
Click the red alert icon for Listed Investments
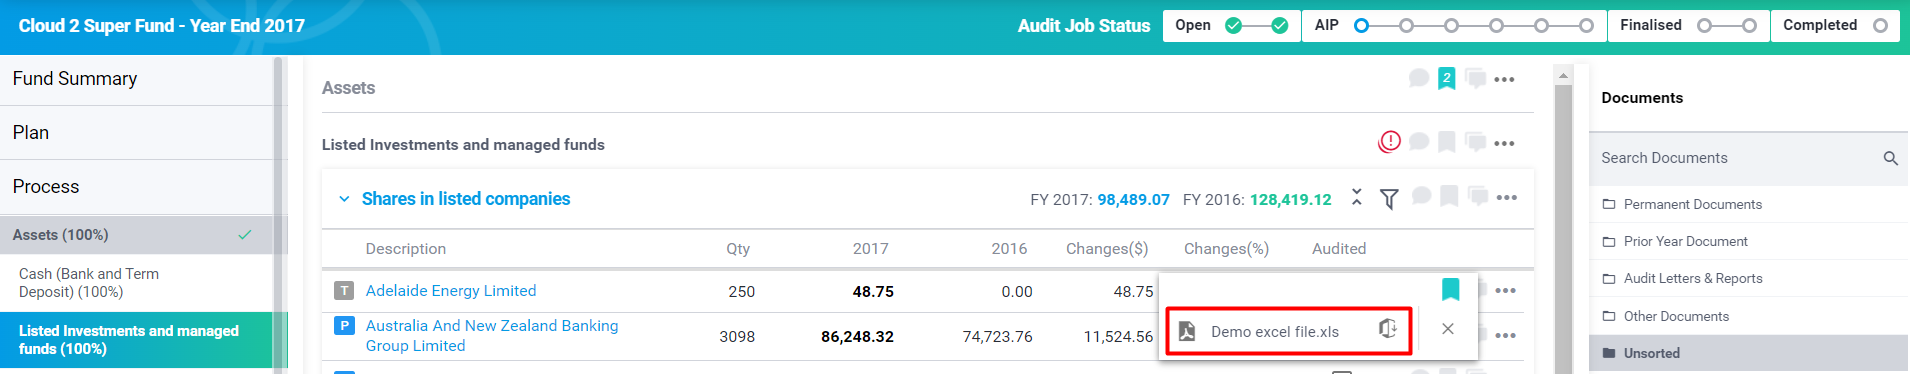pos(1389,142)
